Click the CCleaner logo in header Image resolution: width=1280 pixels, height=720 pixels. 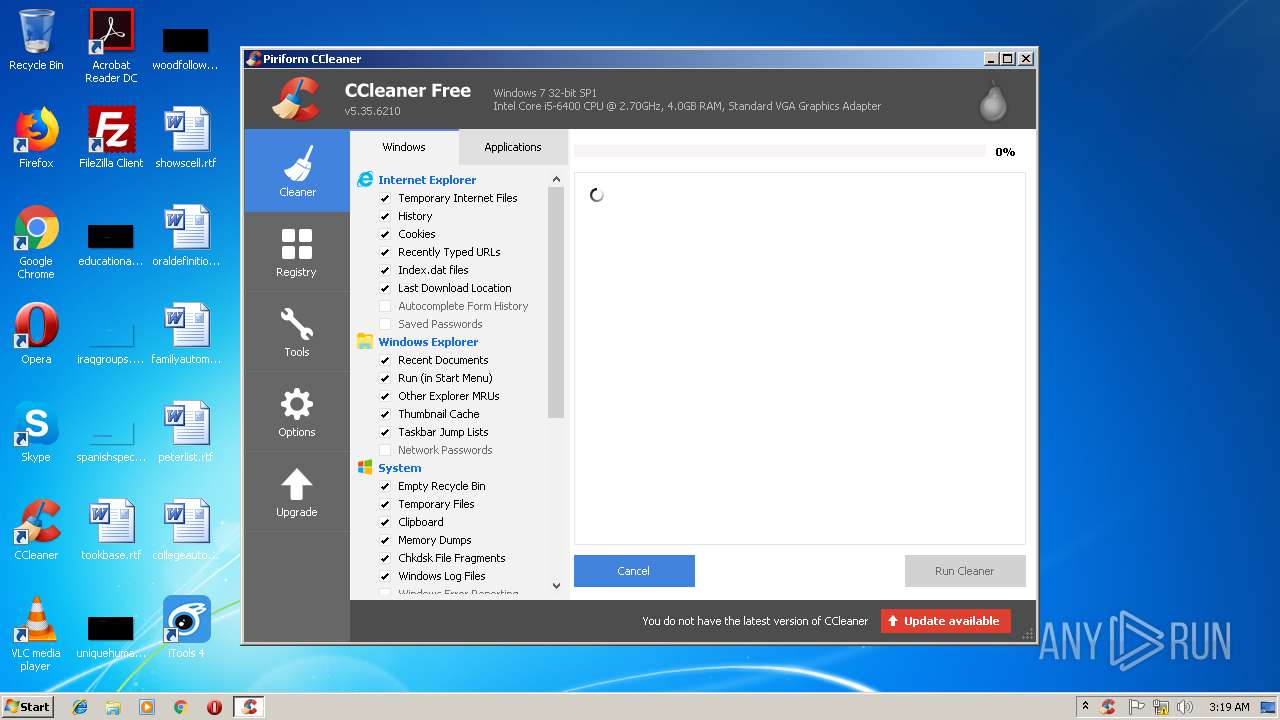[x=296, y=99]
